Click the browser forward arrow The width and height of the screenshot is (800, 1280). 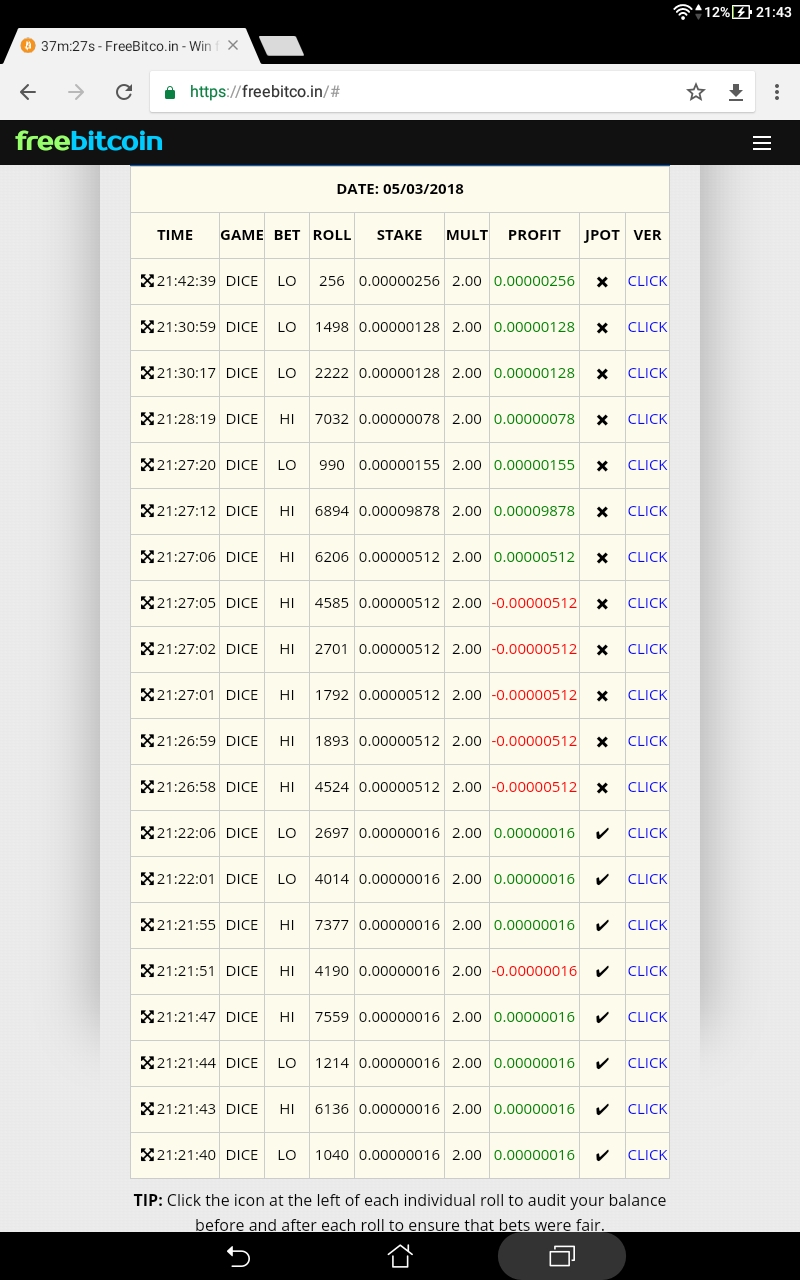coord(76,92)
